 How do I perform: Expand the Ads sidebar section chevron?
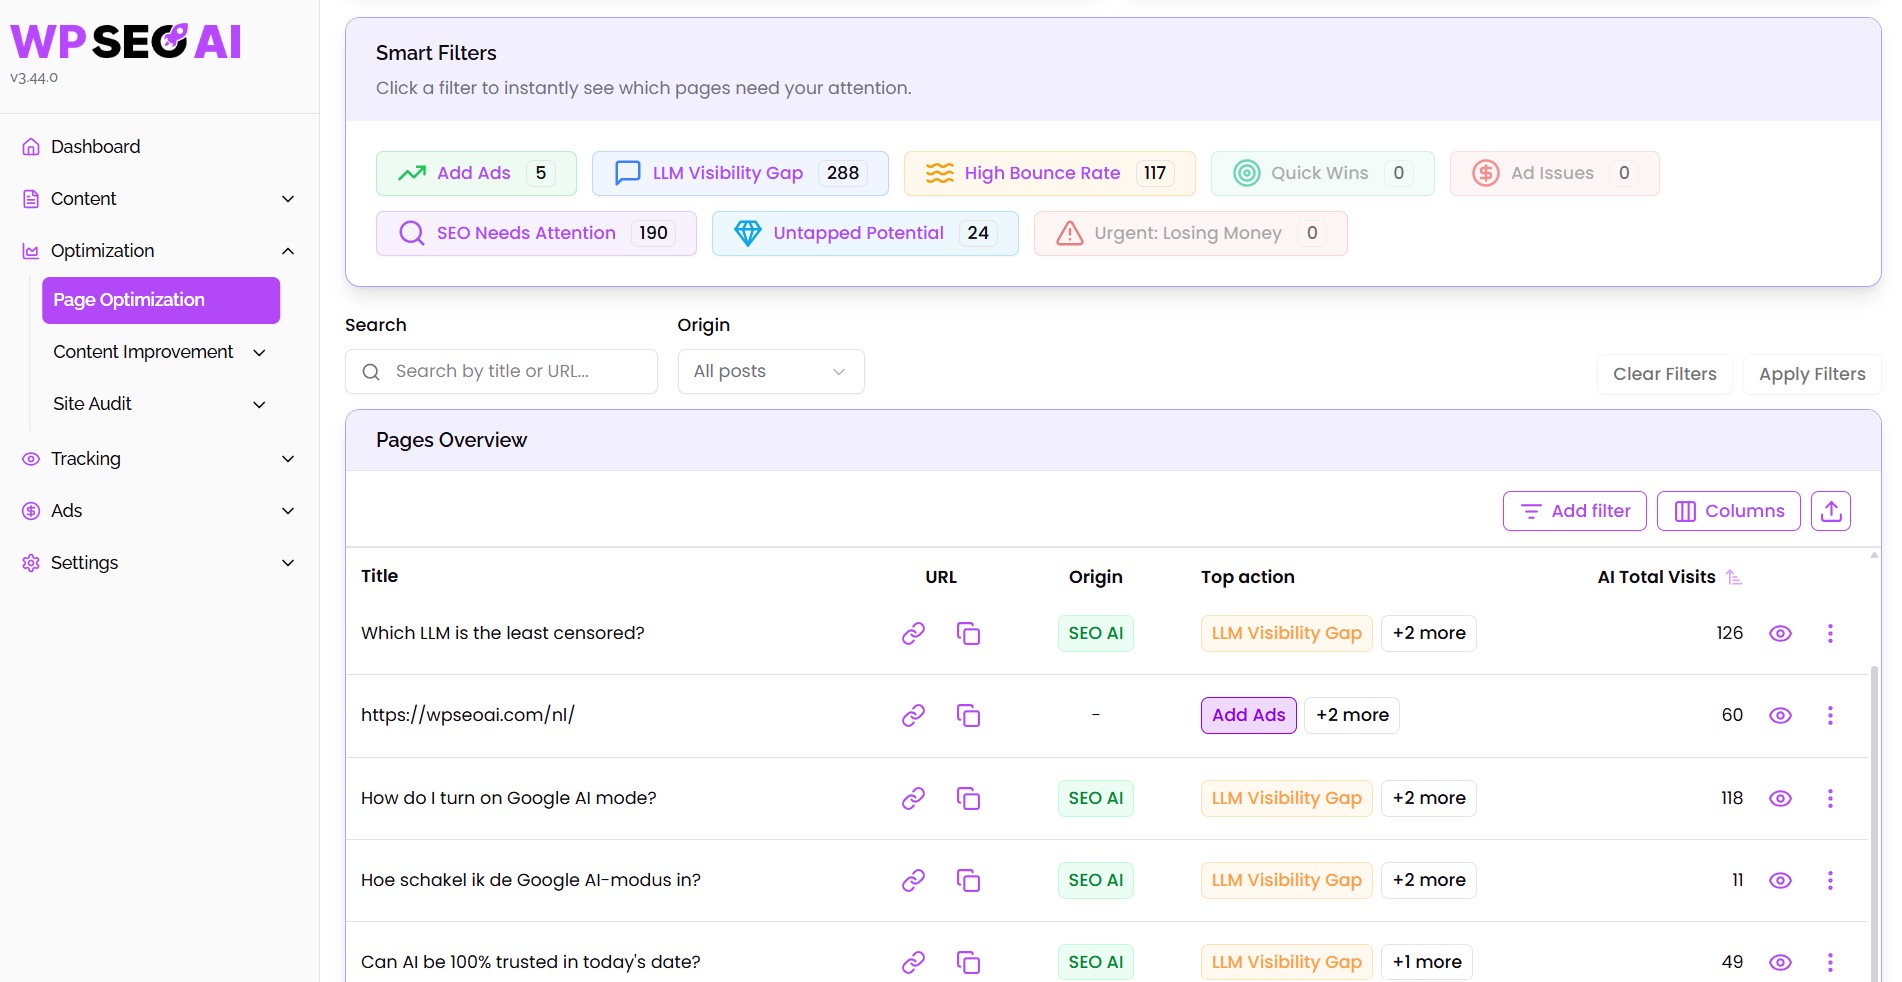pos(288,511)
